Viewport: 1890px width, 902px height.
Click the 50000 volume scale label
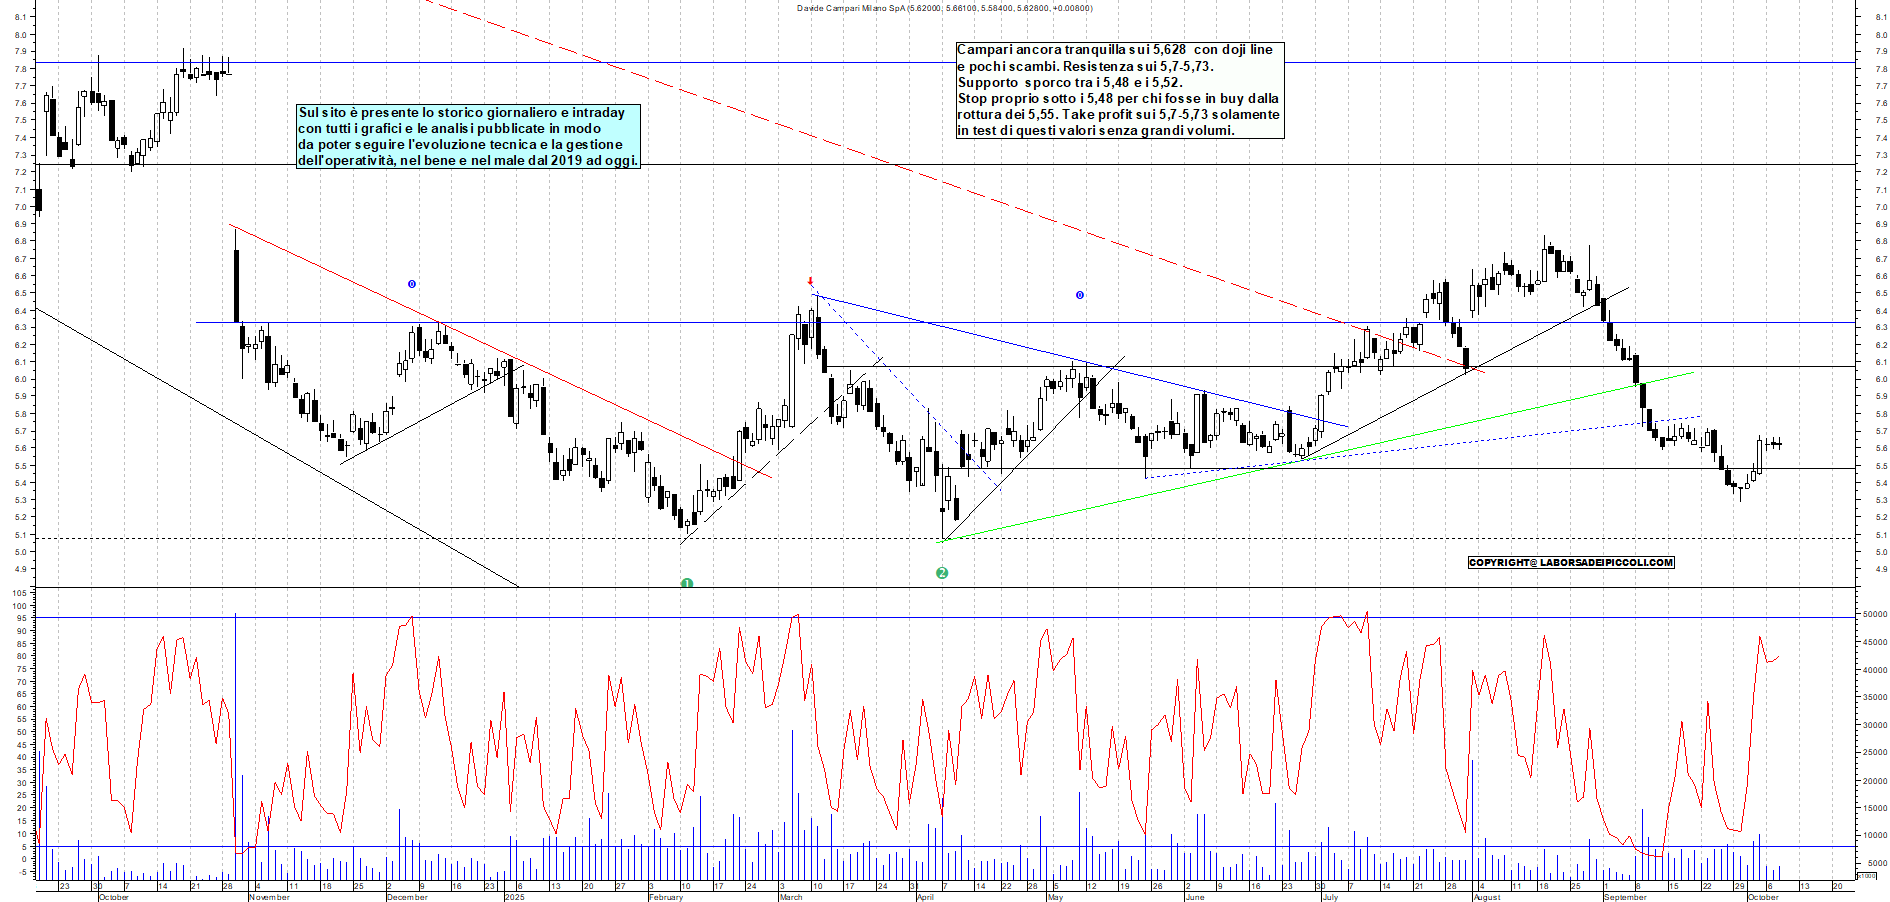(x=1873, y=615)
